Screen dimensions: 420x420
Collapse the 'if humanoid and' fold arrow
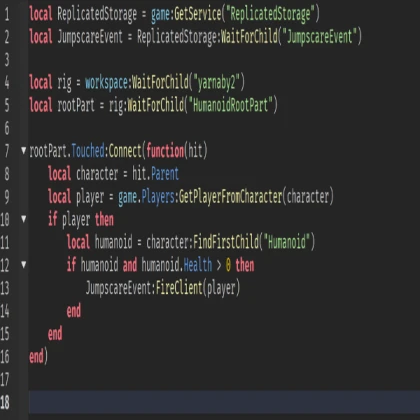(23, 264)
